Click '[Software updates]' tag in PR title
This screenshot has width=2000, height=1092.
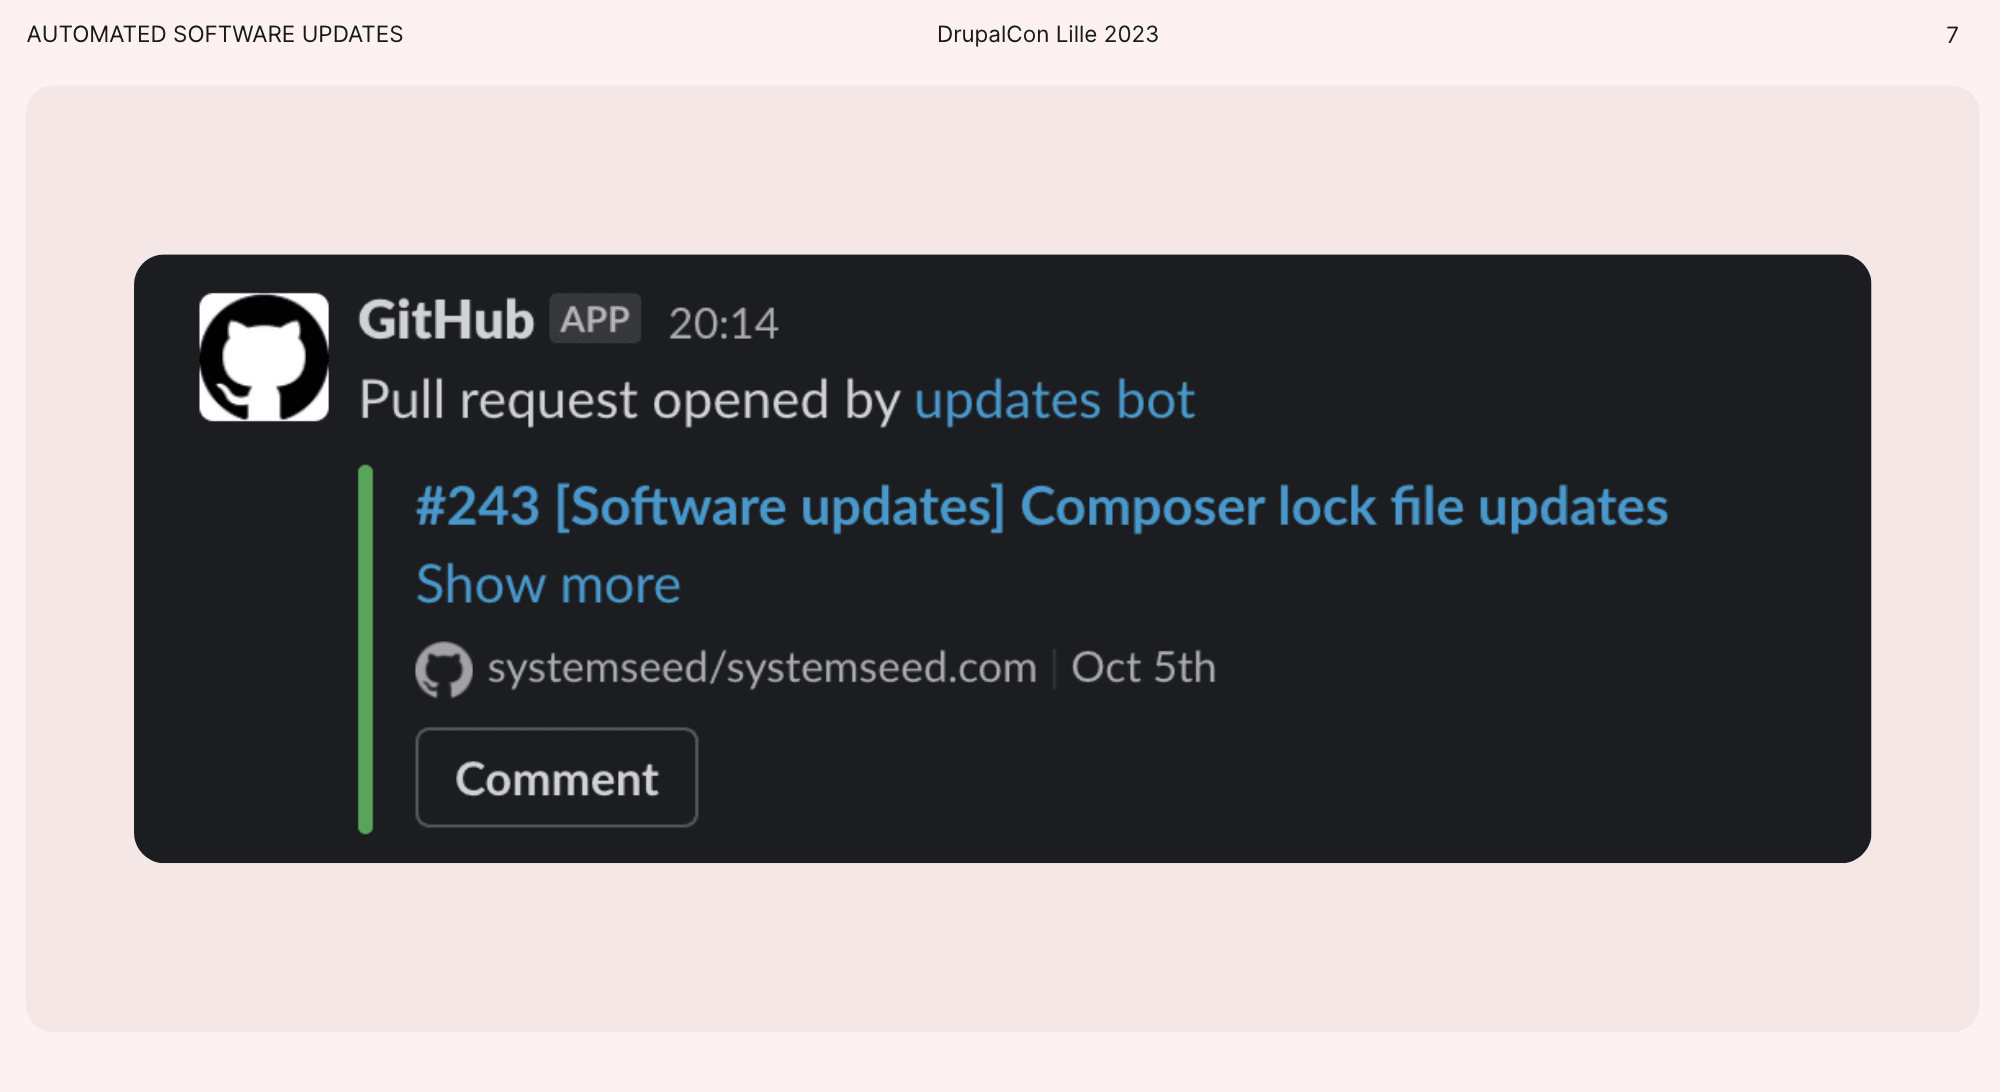(x=780, y=507)
